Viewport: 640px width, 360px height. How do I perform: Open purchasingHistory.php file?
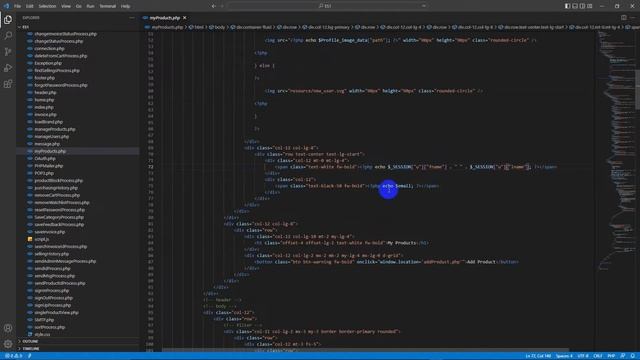(56, 188)
